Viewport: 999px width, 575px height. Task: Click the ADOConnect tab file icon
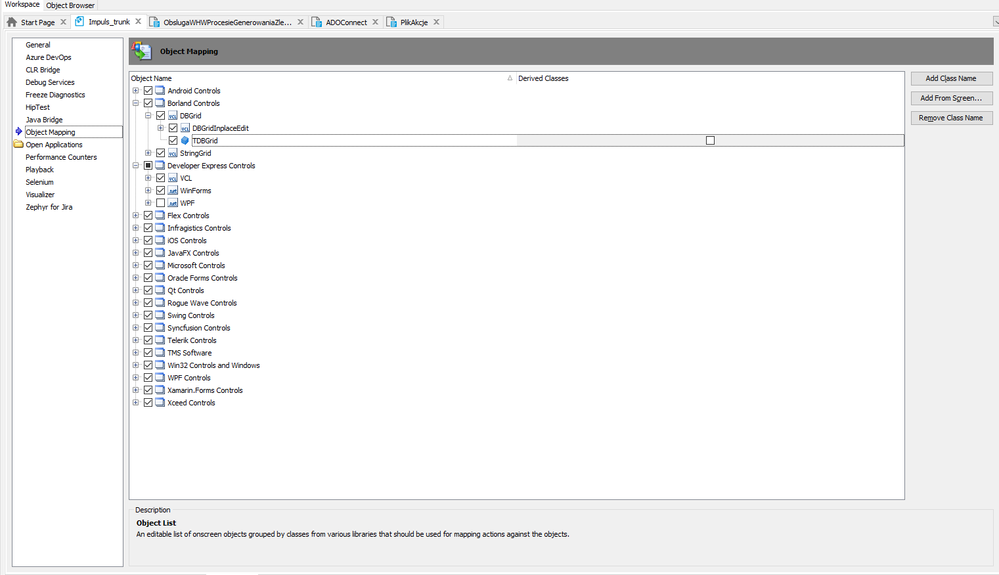pyautogui.click(x=317, y=22)
